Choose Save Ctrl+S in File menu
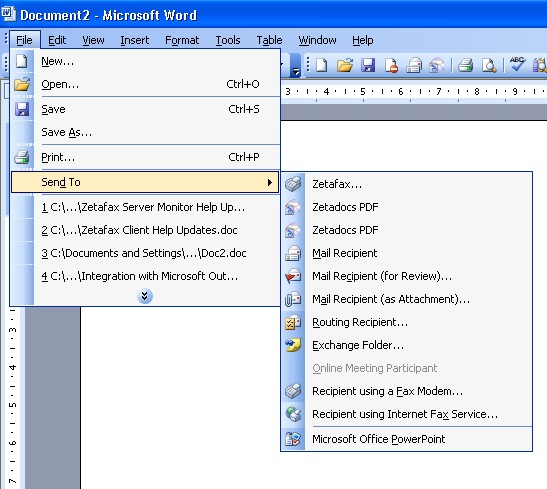 coord(145,109)
